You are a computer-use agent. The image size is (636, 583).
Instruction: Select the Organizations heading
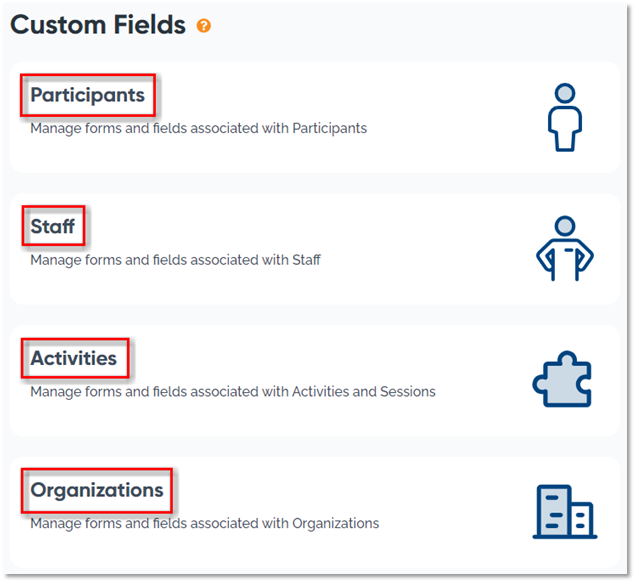click(97, 490)
